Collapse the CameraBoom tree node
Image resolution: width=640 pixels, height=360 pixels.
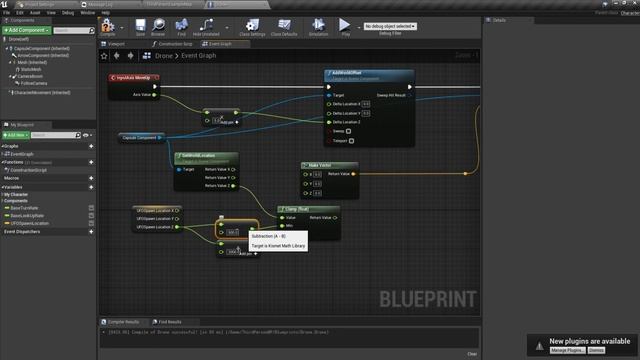click(10, 76)
